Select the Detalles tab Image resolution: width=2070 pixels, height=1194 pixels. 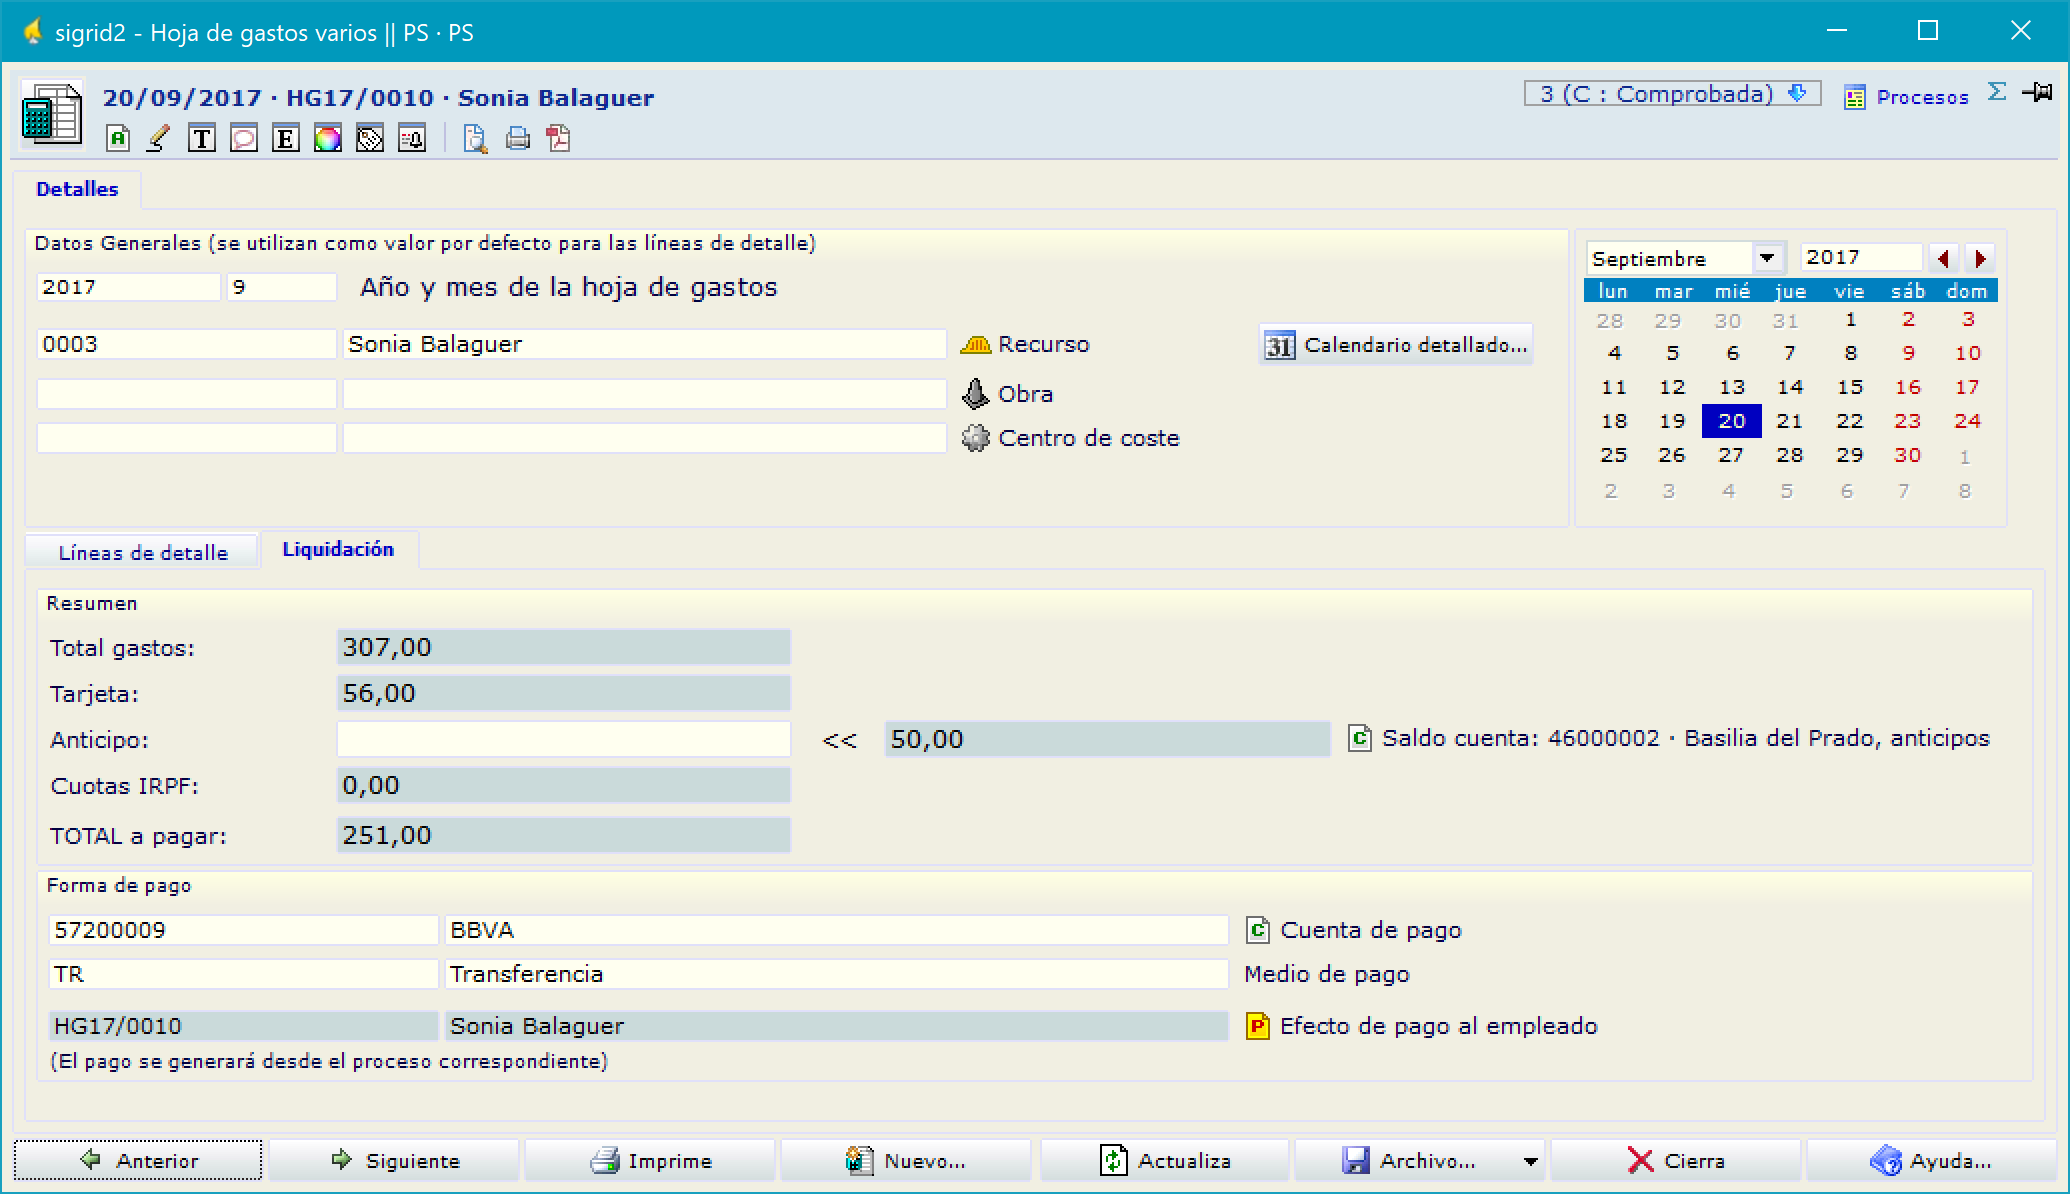(x=77, y=189)
